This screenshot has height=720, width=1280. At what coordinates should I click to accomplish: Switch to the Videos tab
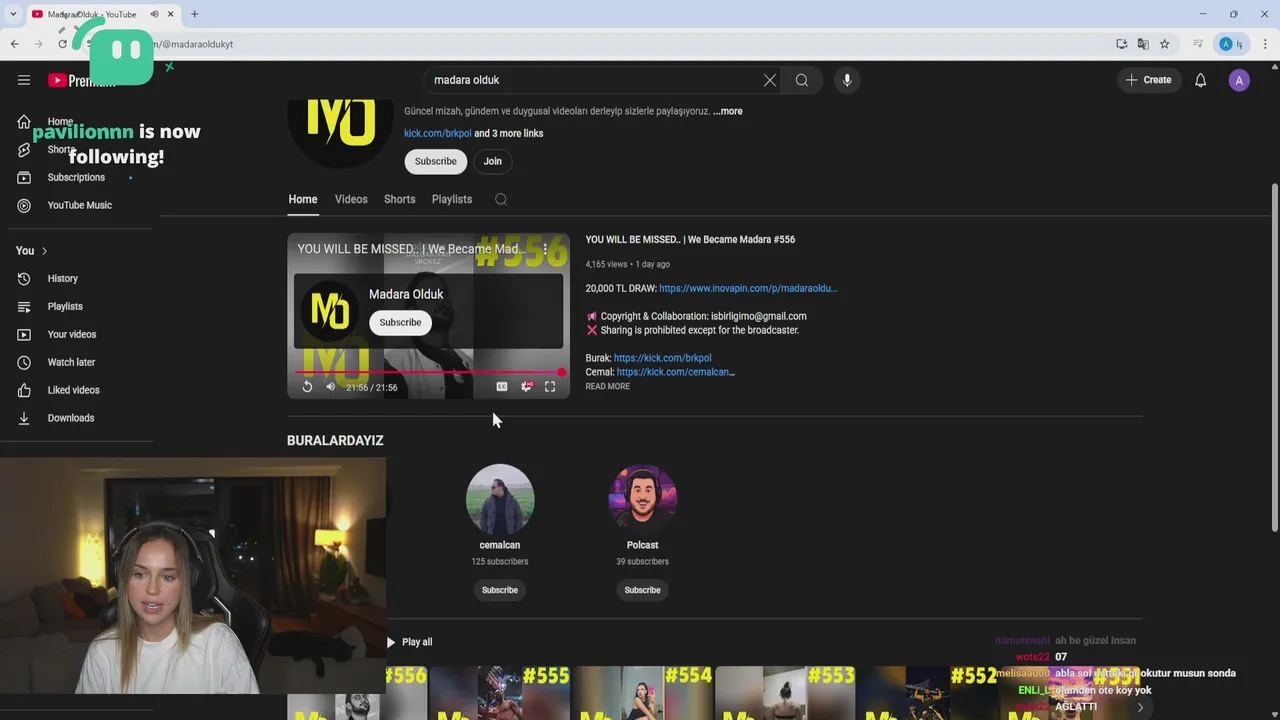351,199
